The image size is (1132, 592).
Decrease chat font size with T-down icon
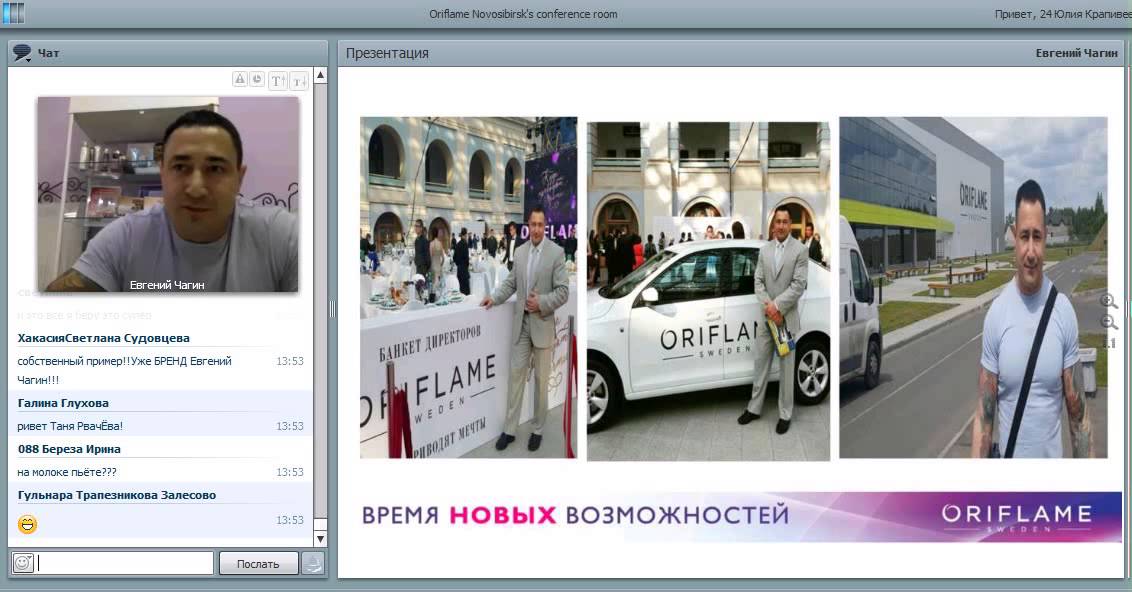tap(300, 81)
